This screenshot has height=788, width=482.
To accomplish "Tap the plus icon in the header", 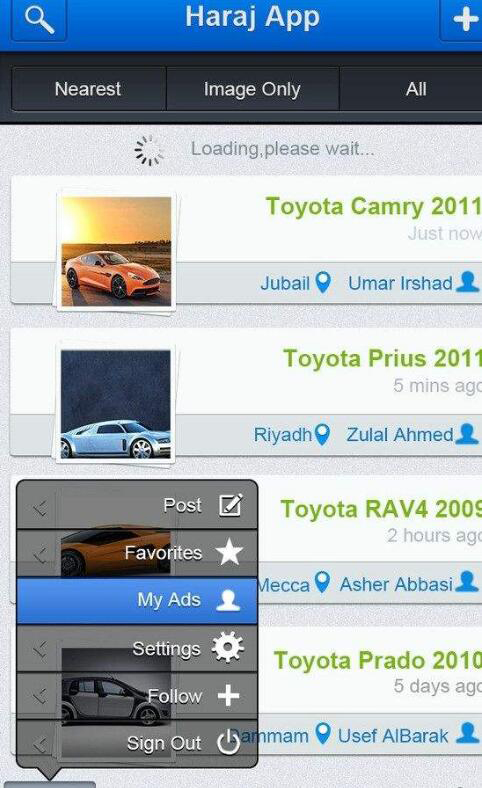I will coord(464,20).
